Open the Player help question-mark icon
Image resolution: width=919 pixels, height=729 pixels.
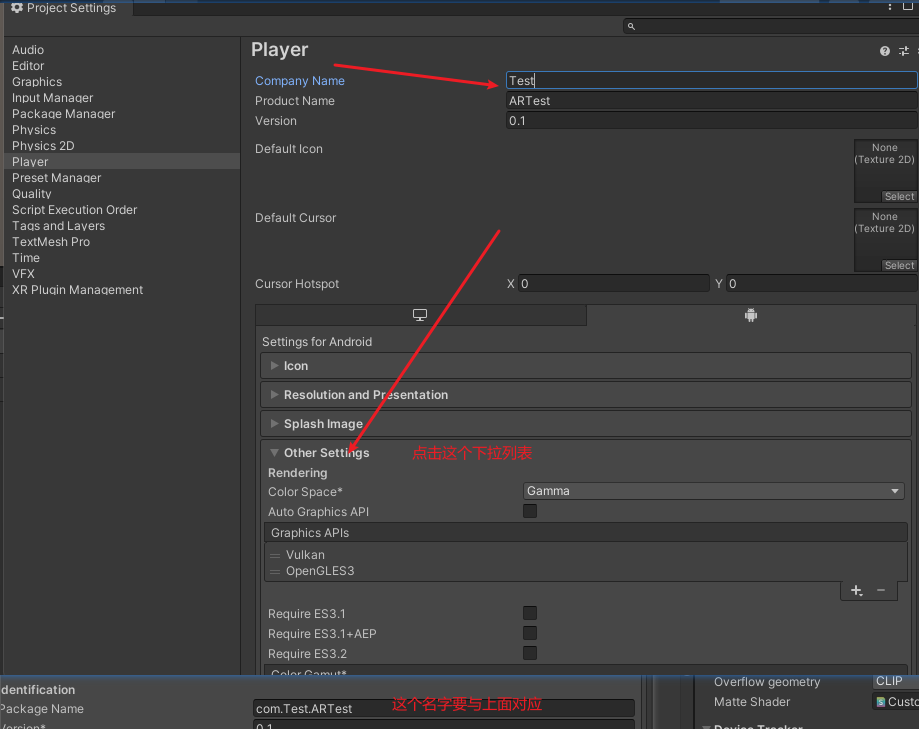click(x=885, y=51)
